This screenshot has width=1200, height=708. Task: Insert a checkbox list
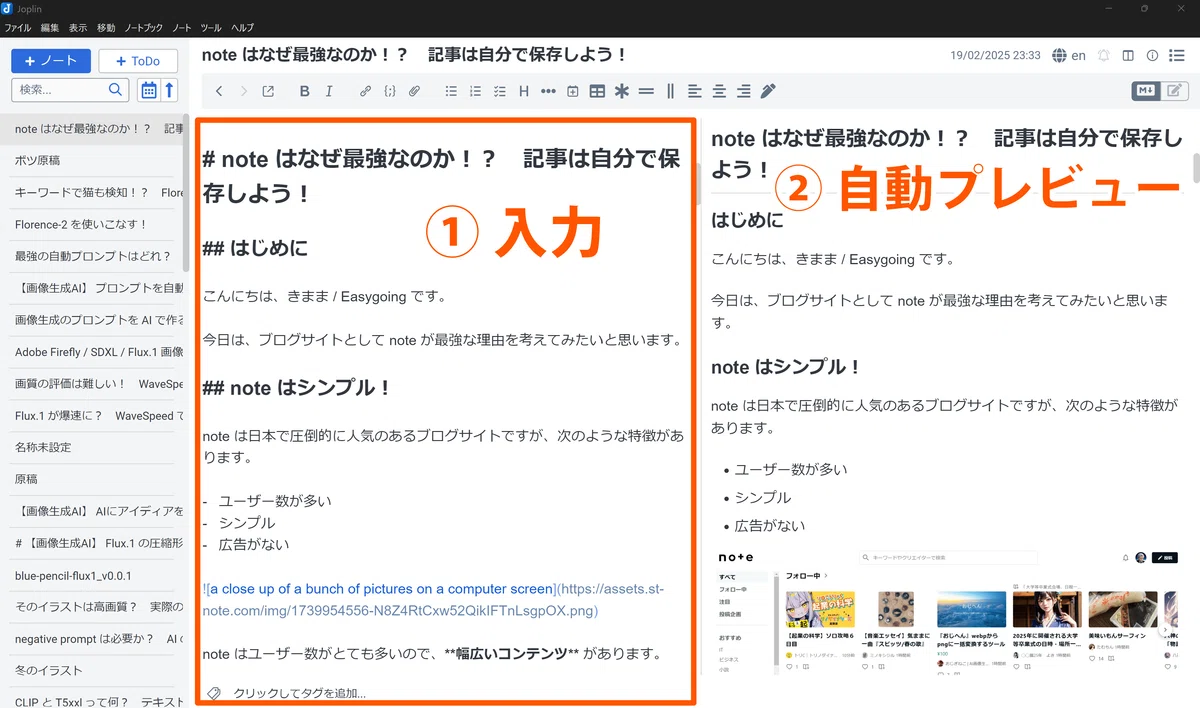click(500, 91)
